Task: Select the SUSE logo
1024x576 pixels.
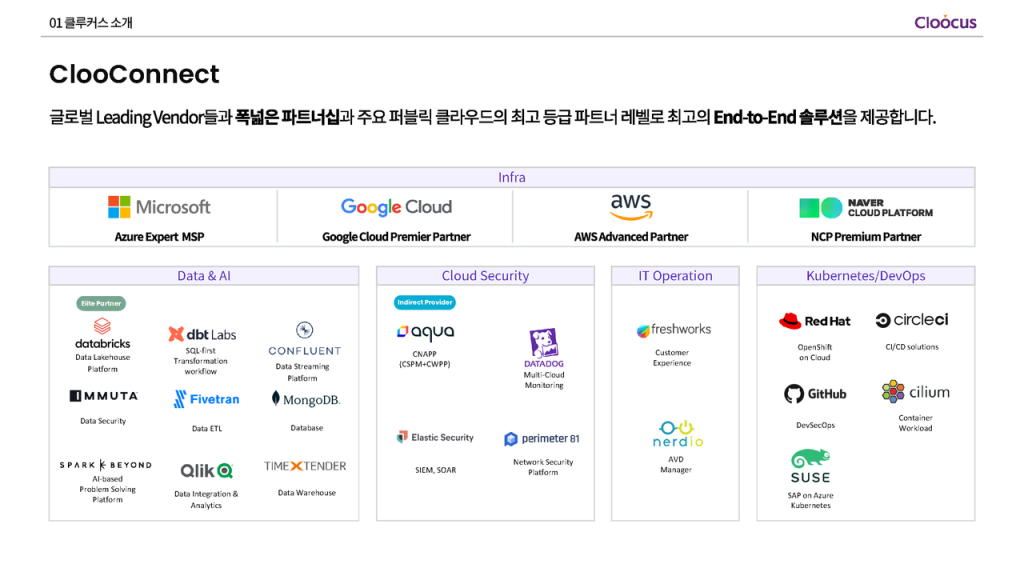Action: [810, 466]
